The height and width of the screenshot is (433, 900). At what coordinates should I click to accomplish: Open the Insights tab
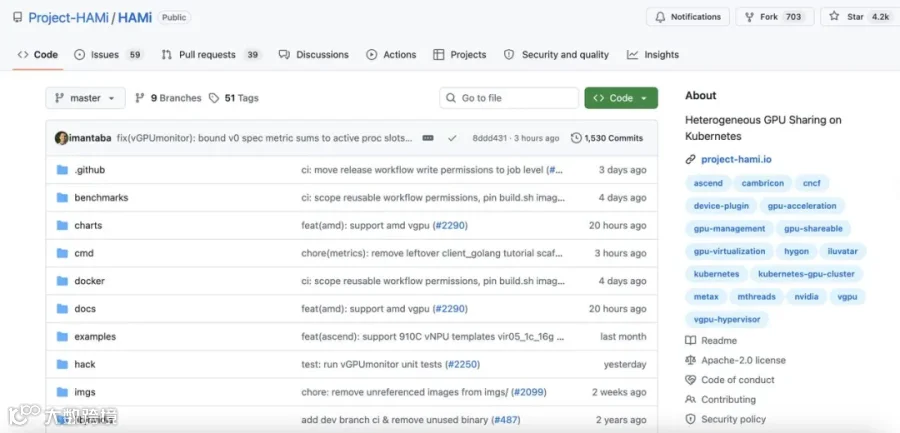click(653, 55)
